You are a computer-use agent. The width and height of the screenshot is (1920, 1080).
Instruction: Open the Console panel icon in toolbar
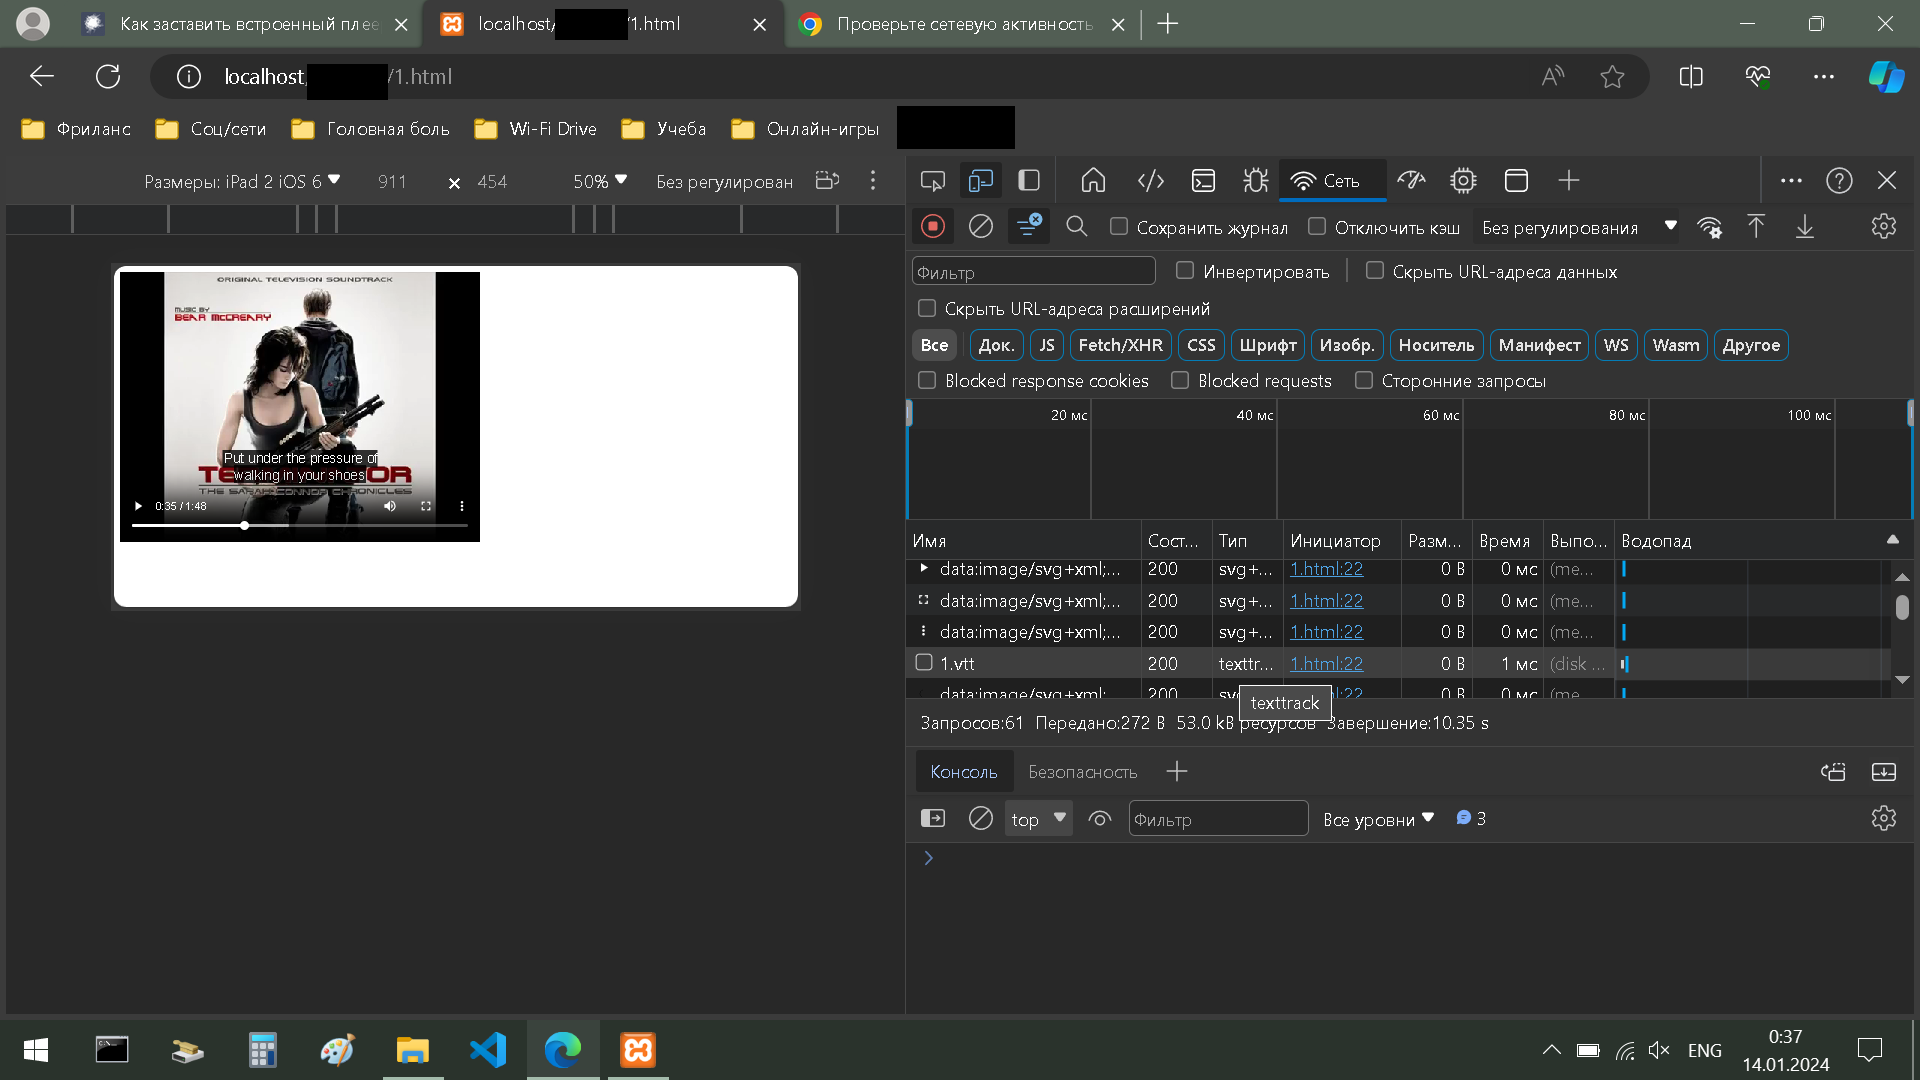tap(1203, 181)
